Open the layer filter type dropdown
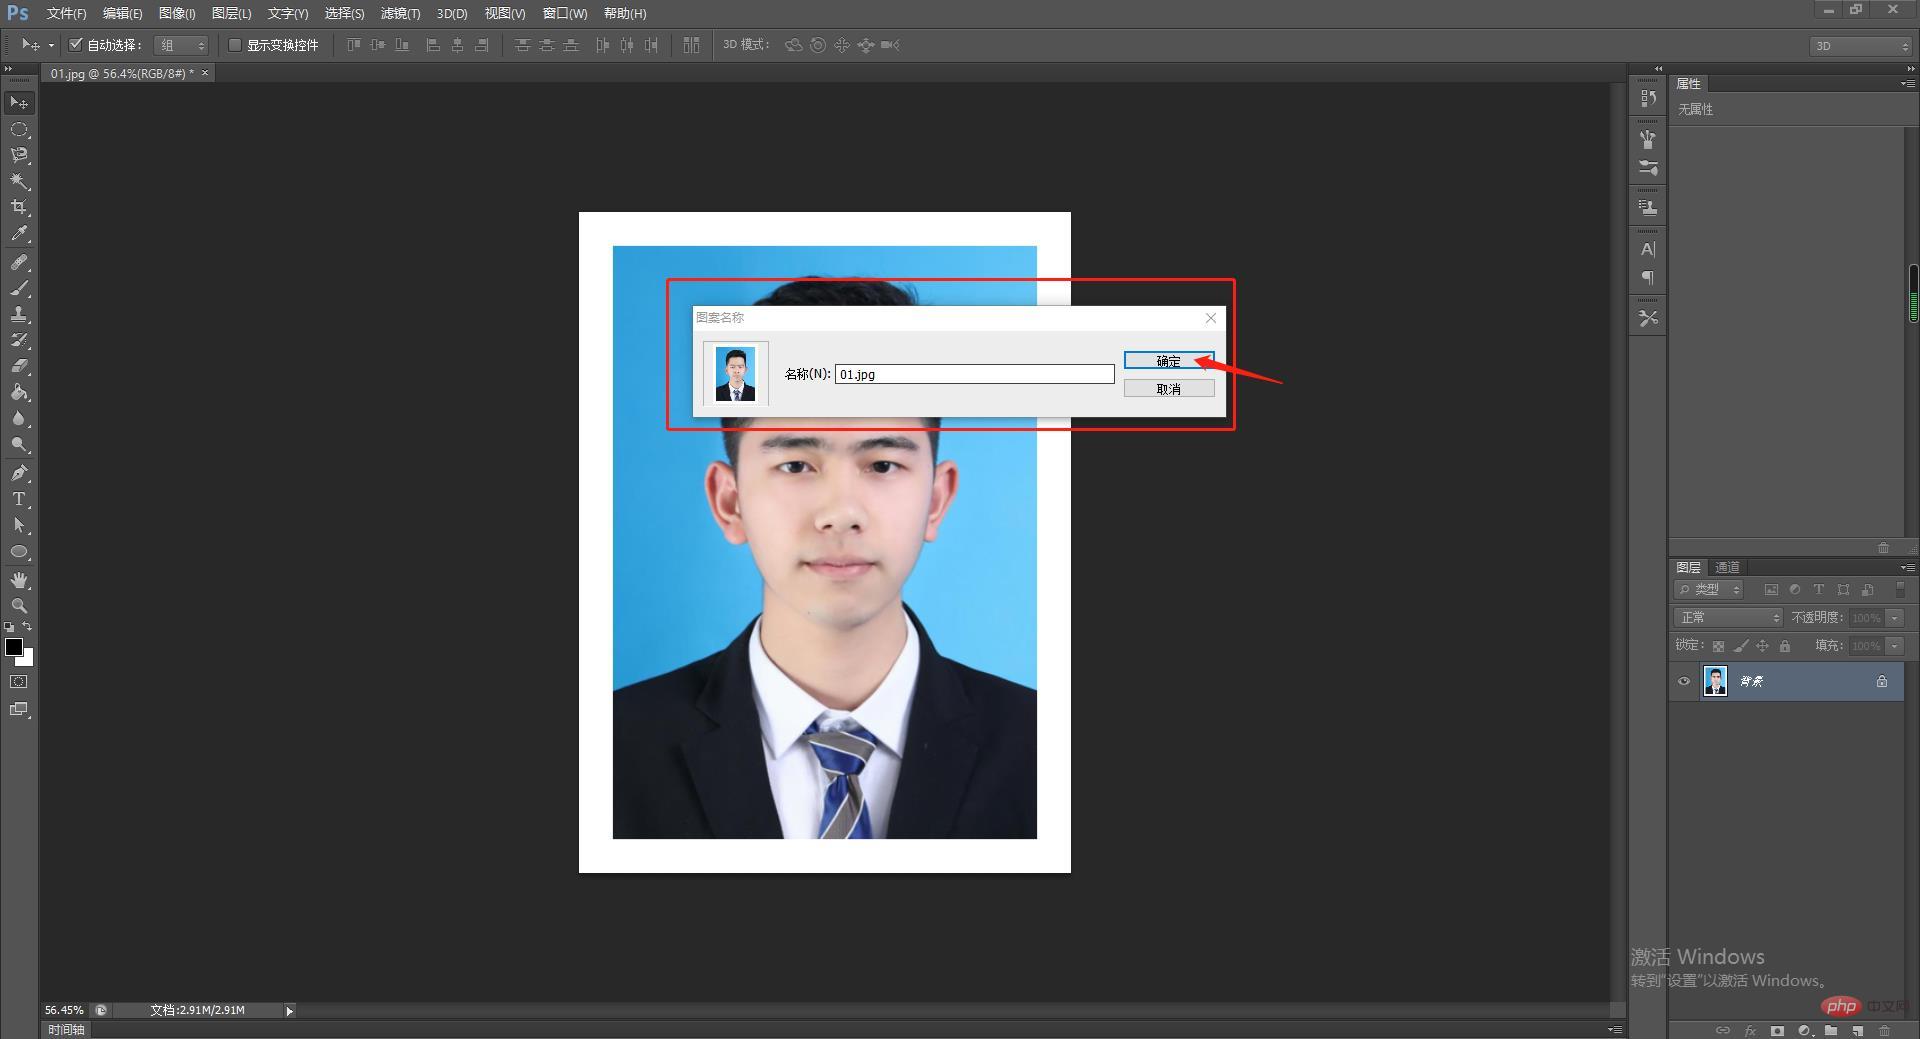This screenshot has width=1920, height=1039. tap(1710, 590)
